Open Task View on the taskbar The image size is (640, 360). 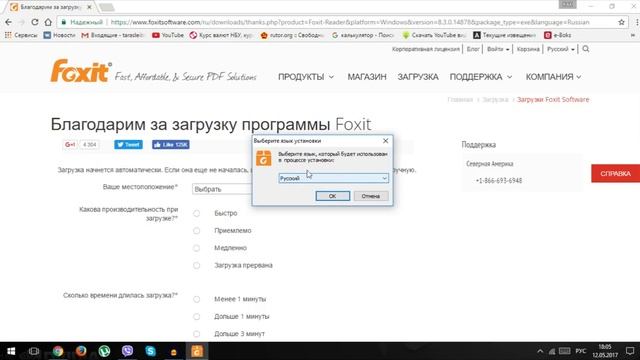point(34,351)
